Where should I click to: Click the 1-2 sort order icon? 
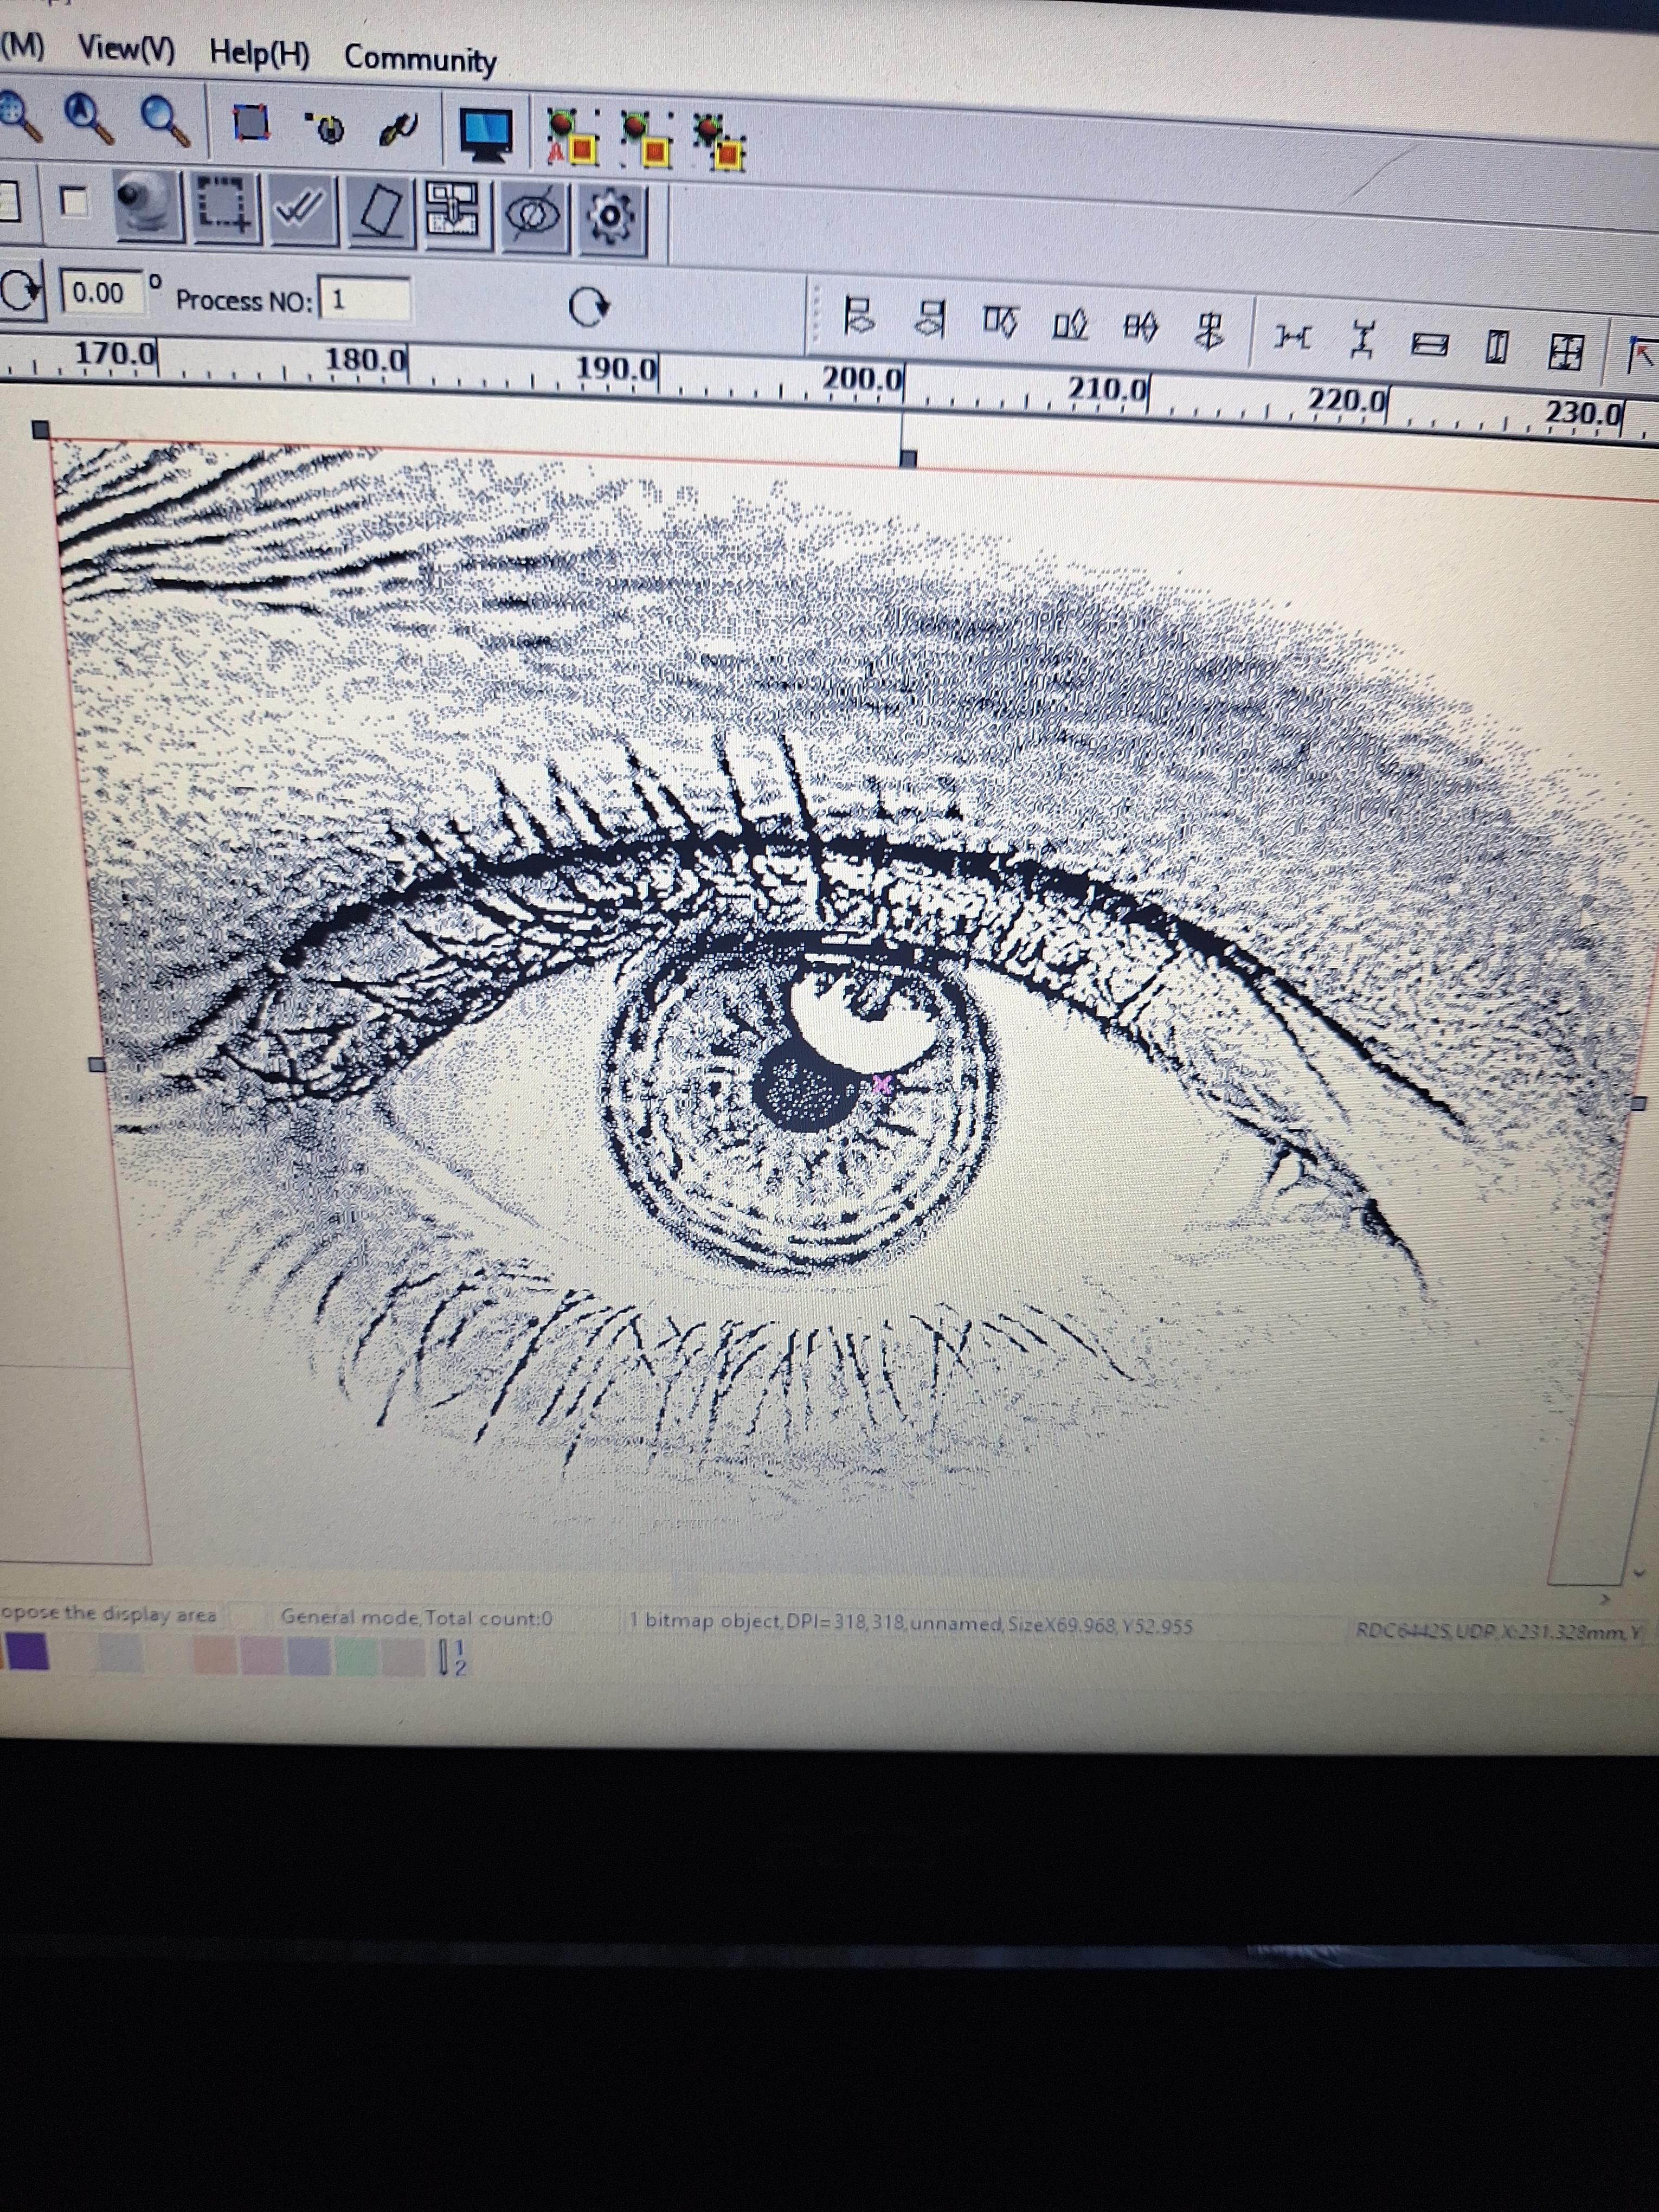(452, 1658)
